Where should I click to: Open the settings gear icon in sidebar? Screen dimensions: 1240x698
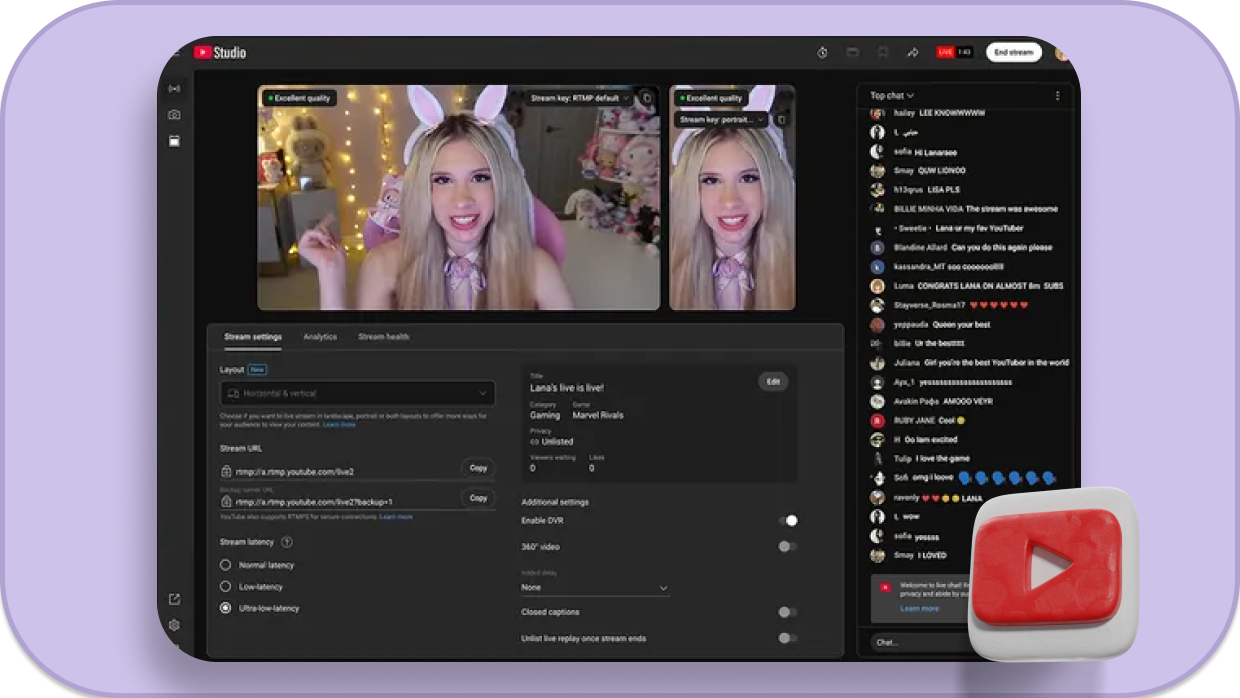[x=174, y=625]
